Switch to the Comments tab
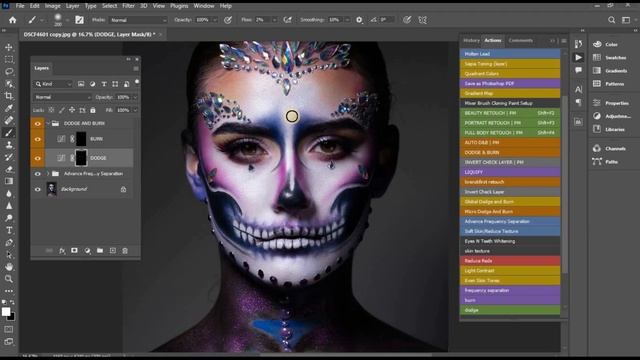 (520, 40)
